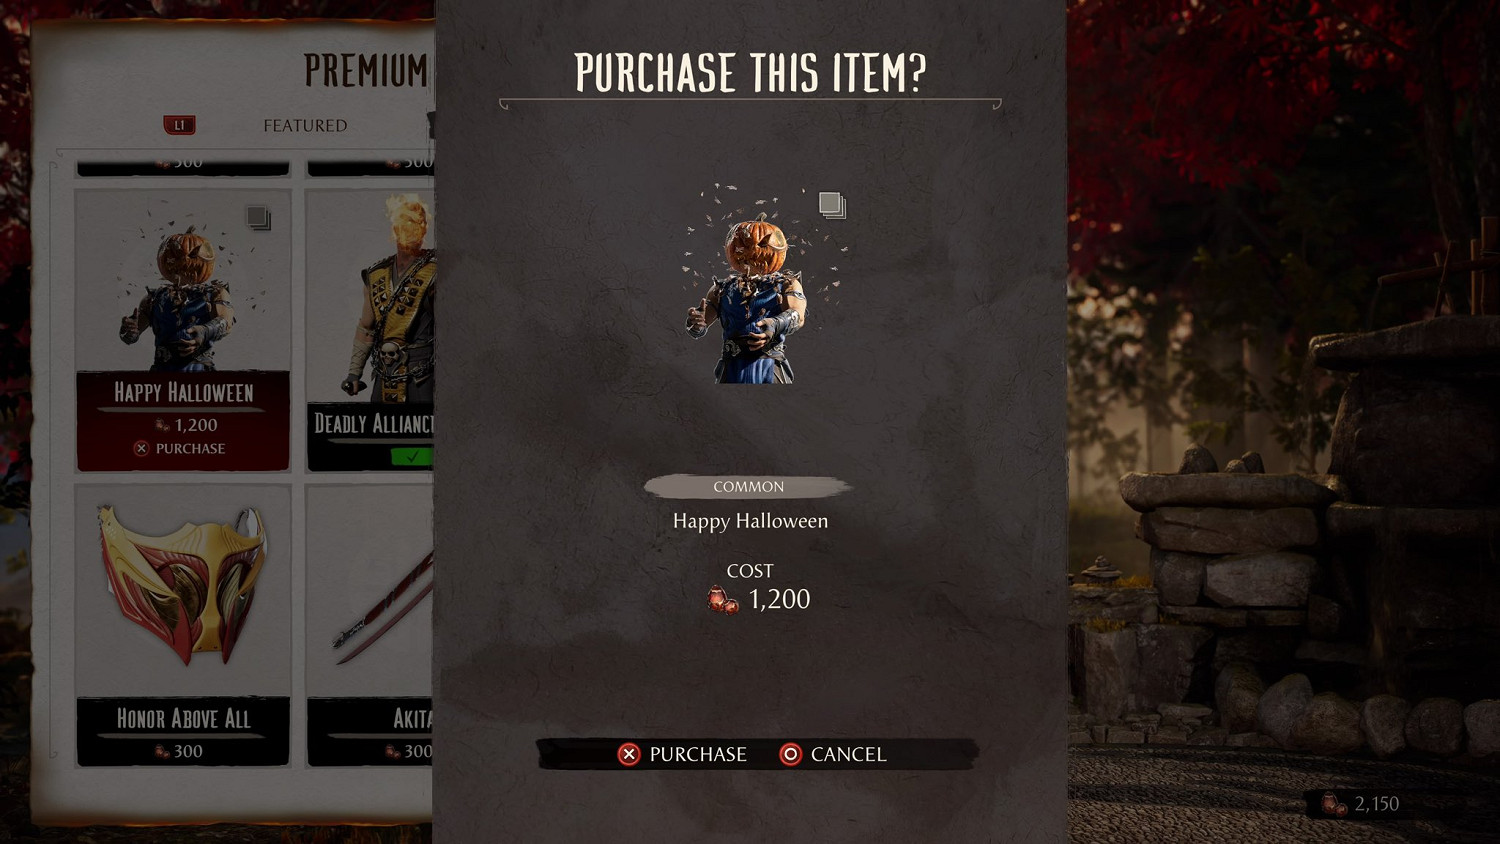Click the Premium store heading
The image size is (1500, 844).
[365, 71]
